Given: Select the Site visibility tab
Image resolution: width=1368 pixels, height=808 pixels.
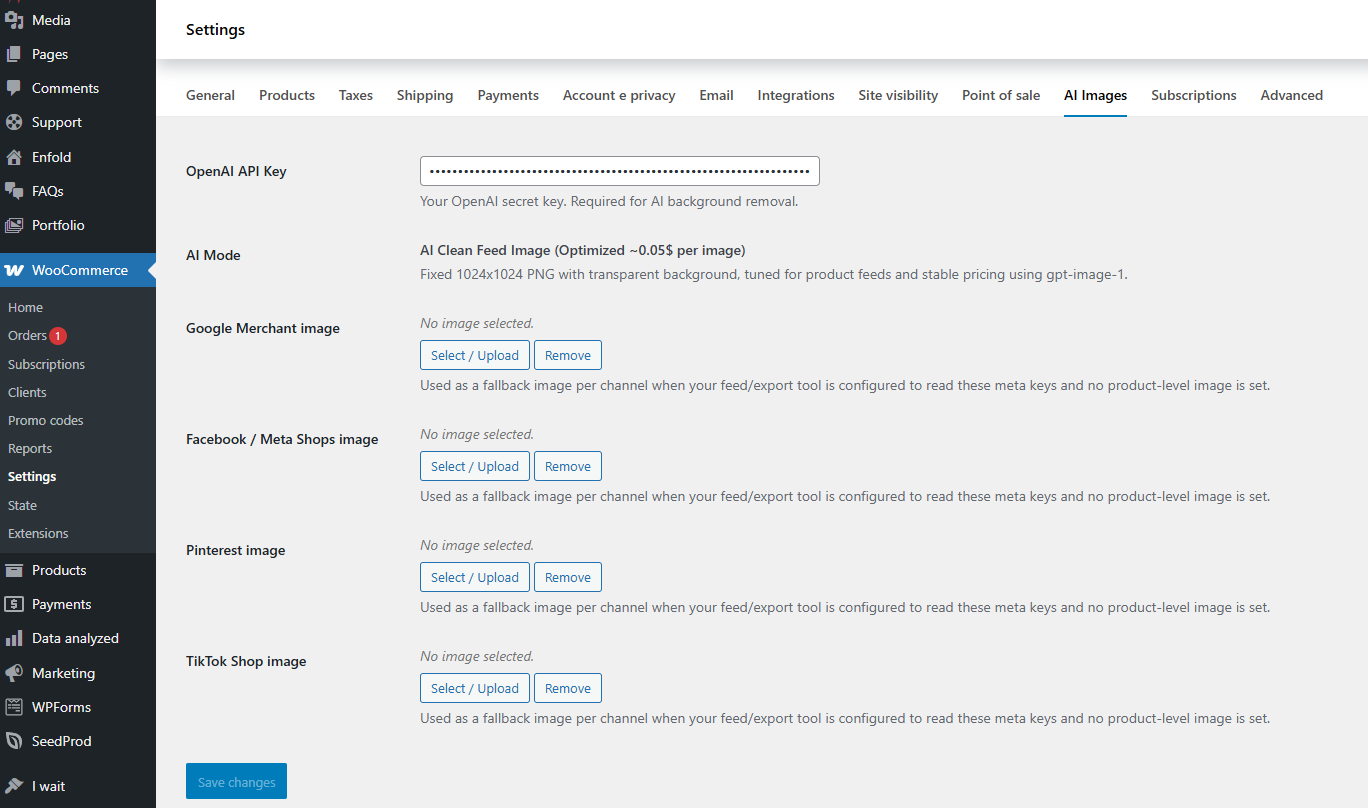Looking at the screenshot, I should click(x=898, y=95).
